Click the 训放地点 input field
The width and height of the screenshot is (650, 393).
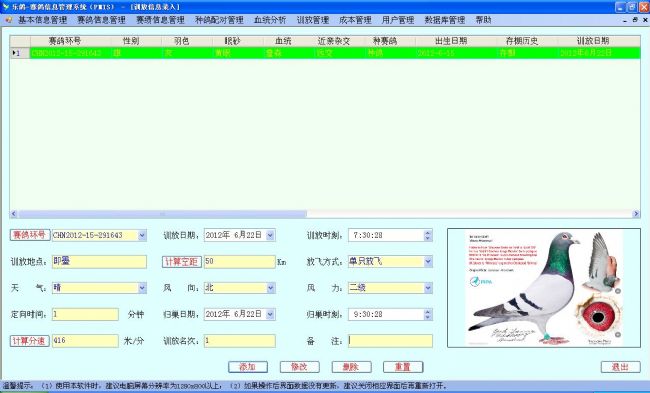tap(99, 262)
